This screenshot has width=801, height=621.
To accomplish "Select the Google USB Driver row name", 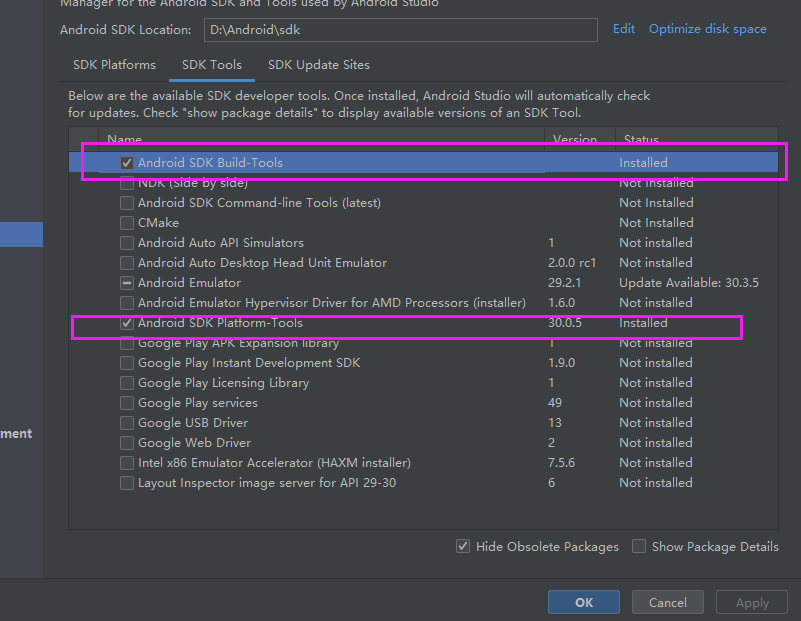I will pos(193,422).
